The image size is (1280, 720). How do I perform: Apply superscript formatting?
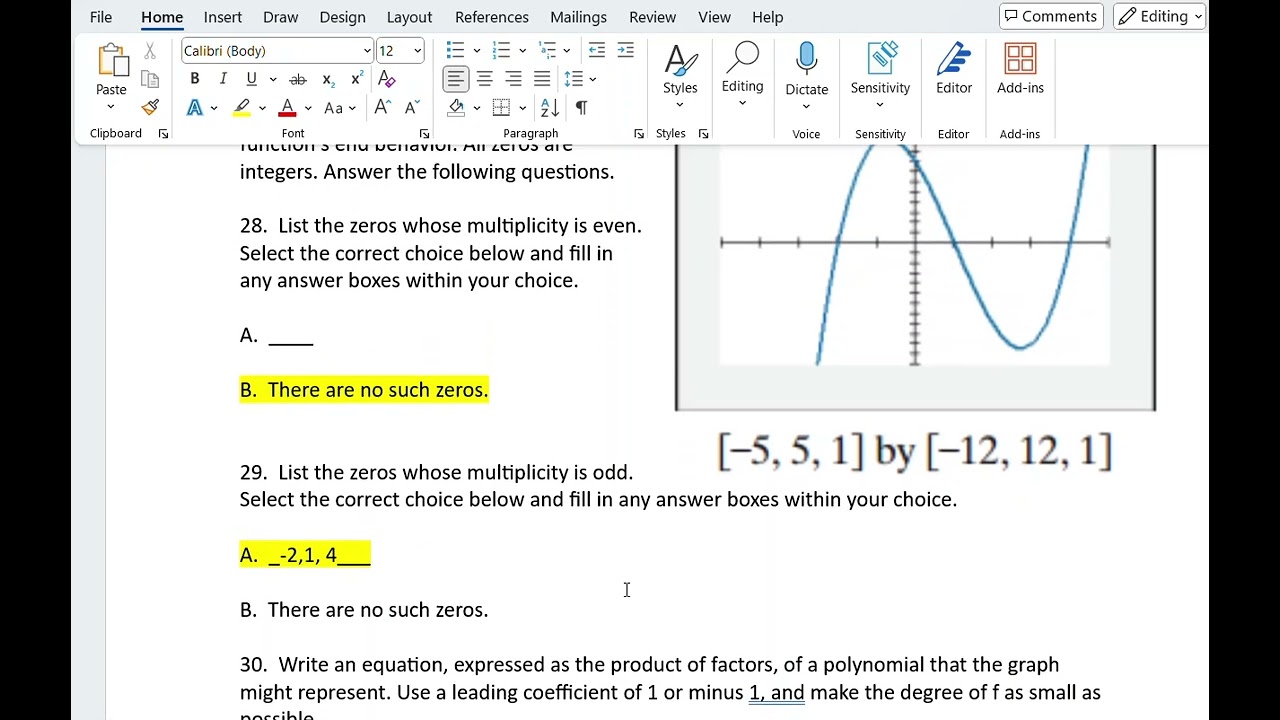357,79
